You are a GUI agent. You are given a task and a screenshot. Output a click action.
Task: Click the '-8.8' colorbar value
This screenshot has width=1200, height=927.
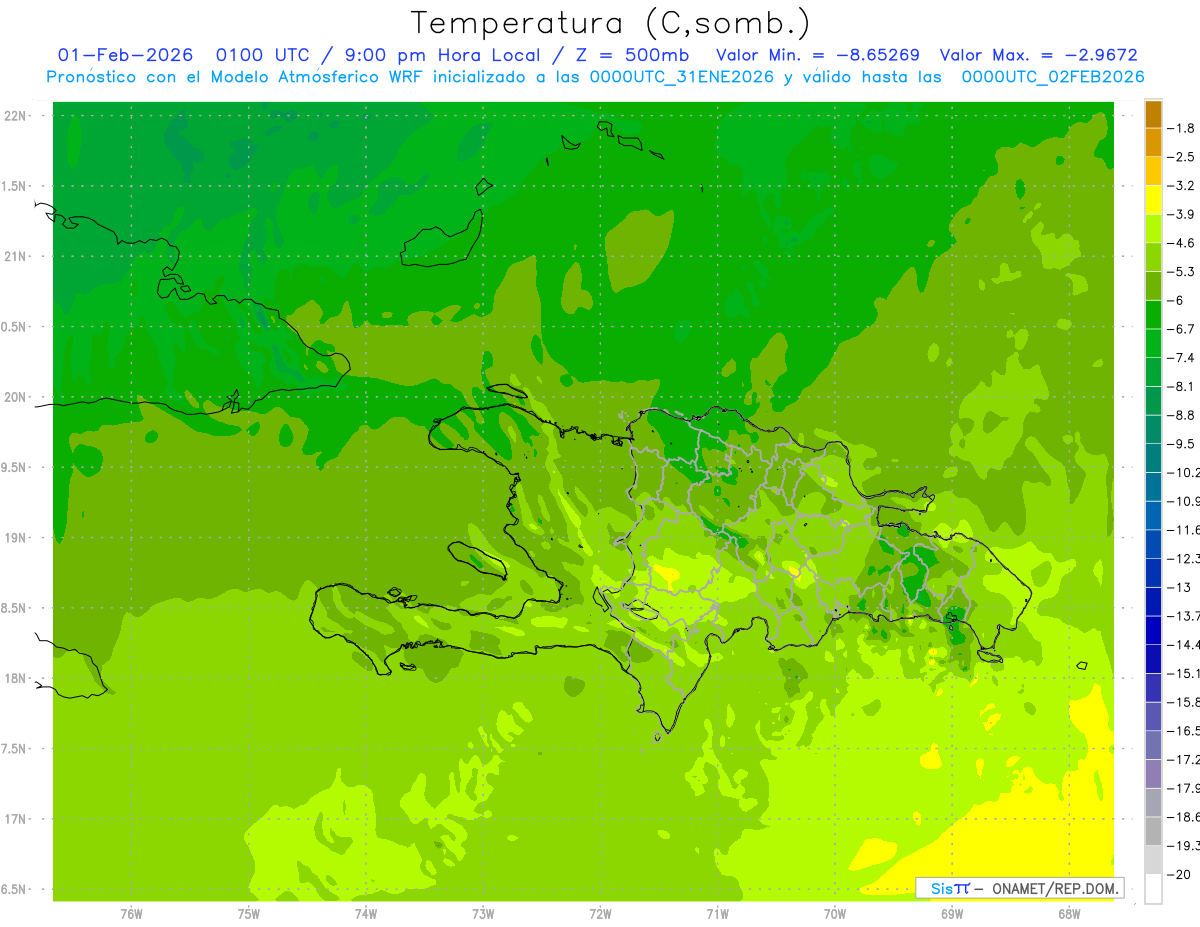pos(1182,415)
